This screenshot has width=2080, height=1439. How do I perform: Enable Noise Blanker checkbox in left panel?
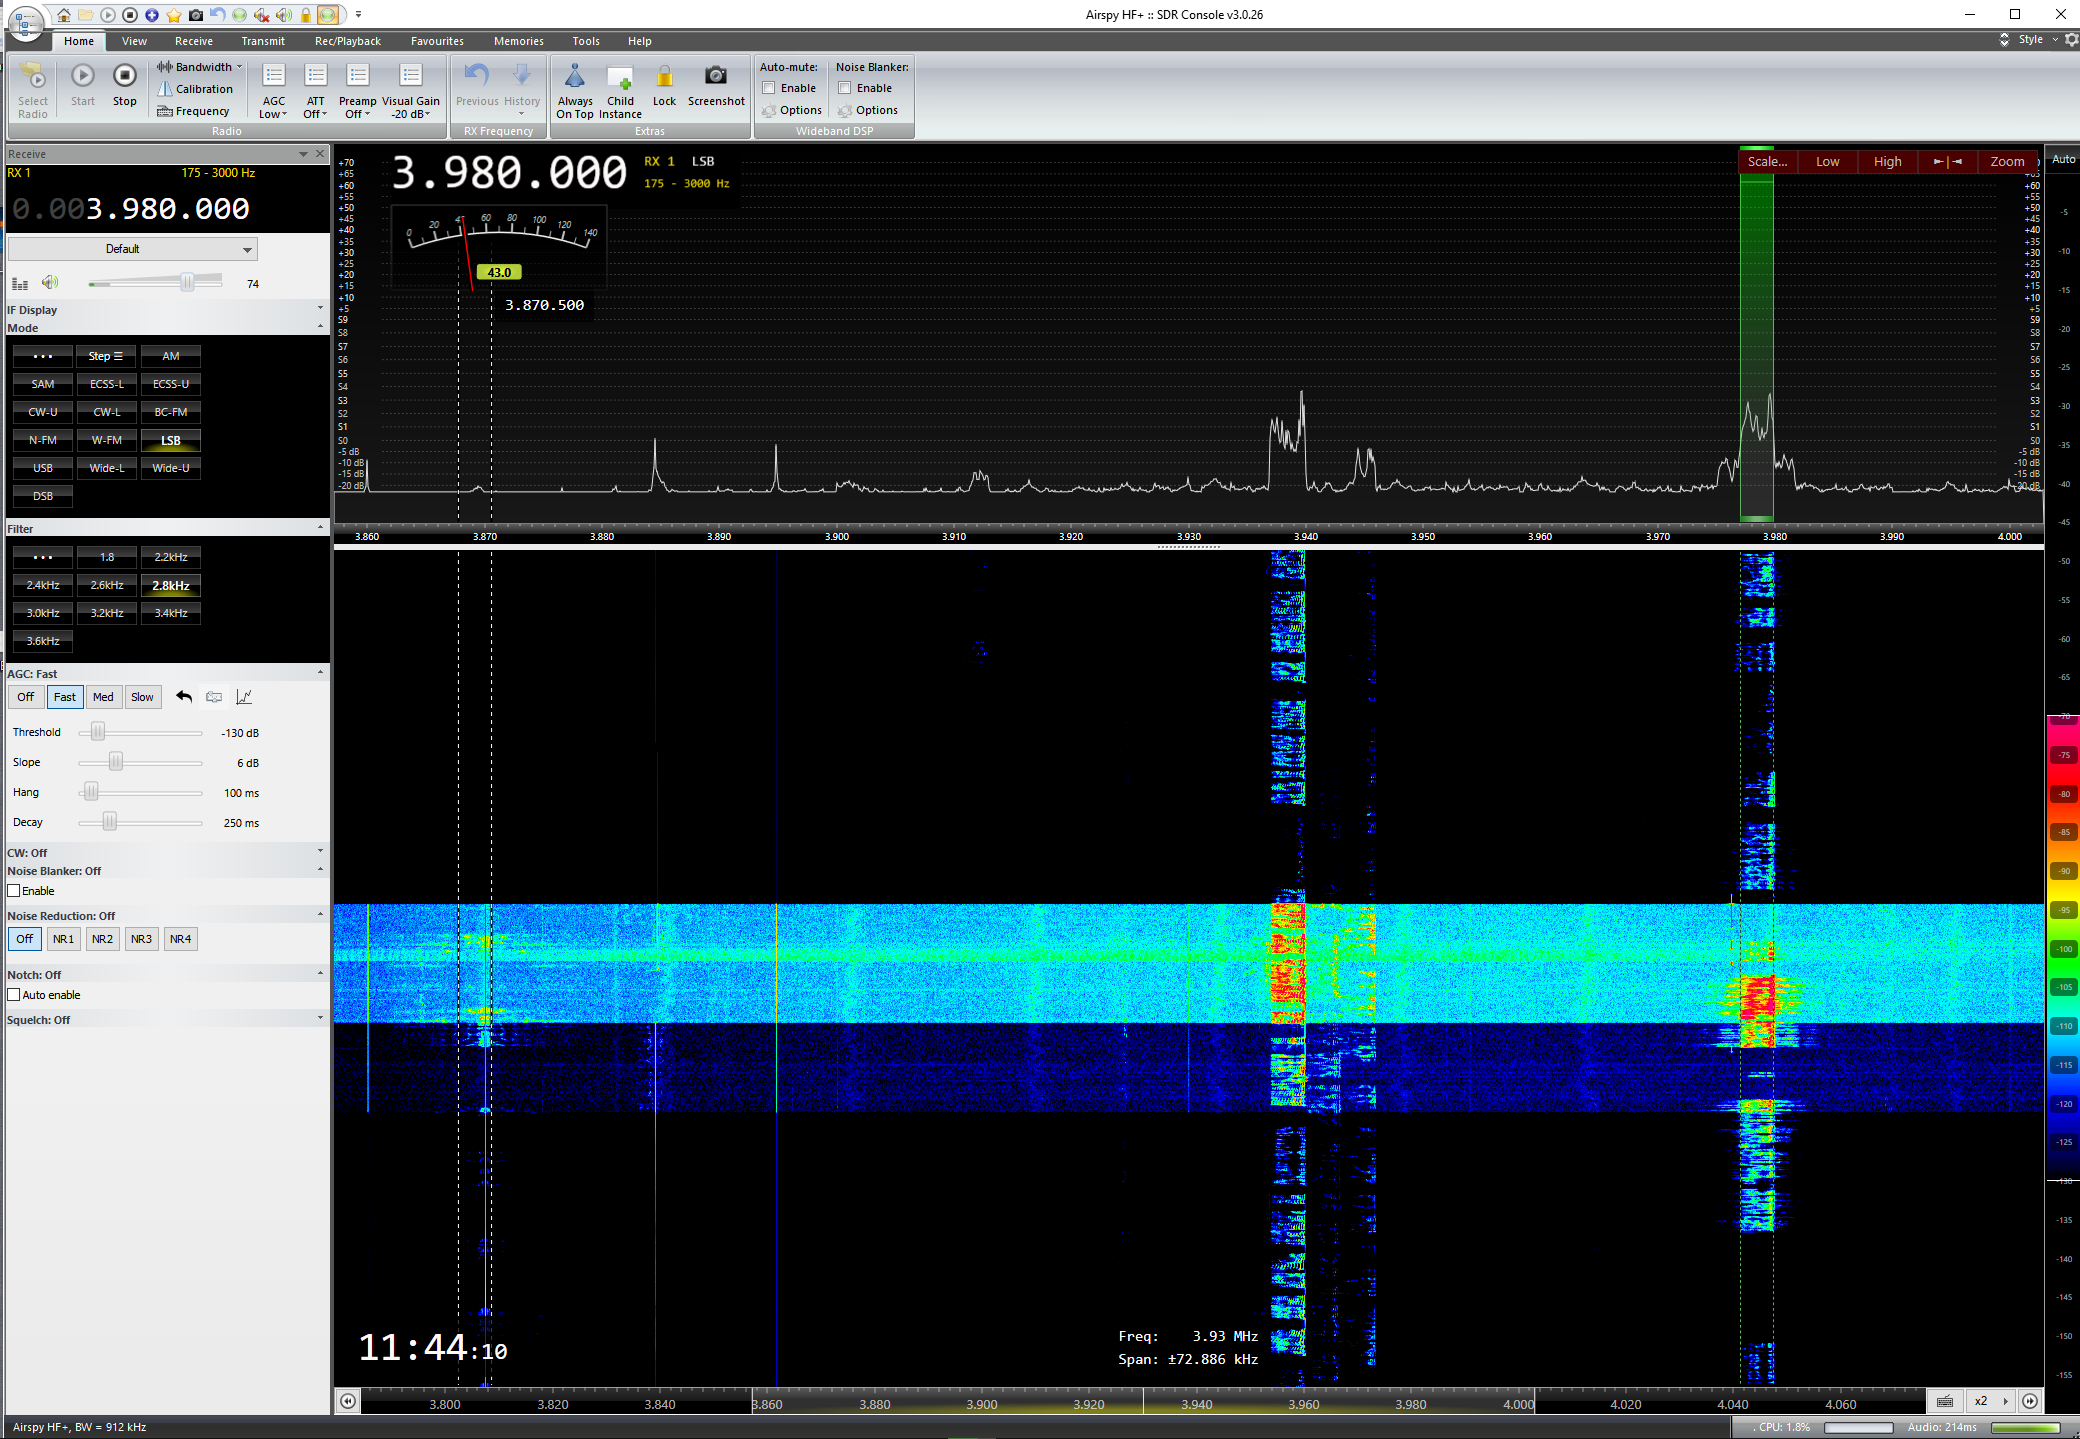coord(14,891)
